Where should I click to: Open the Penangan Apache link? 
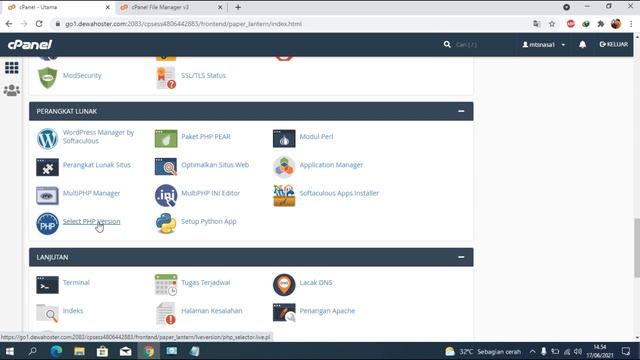click(327, 311)
